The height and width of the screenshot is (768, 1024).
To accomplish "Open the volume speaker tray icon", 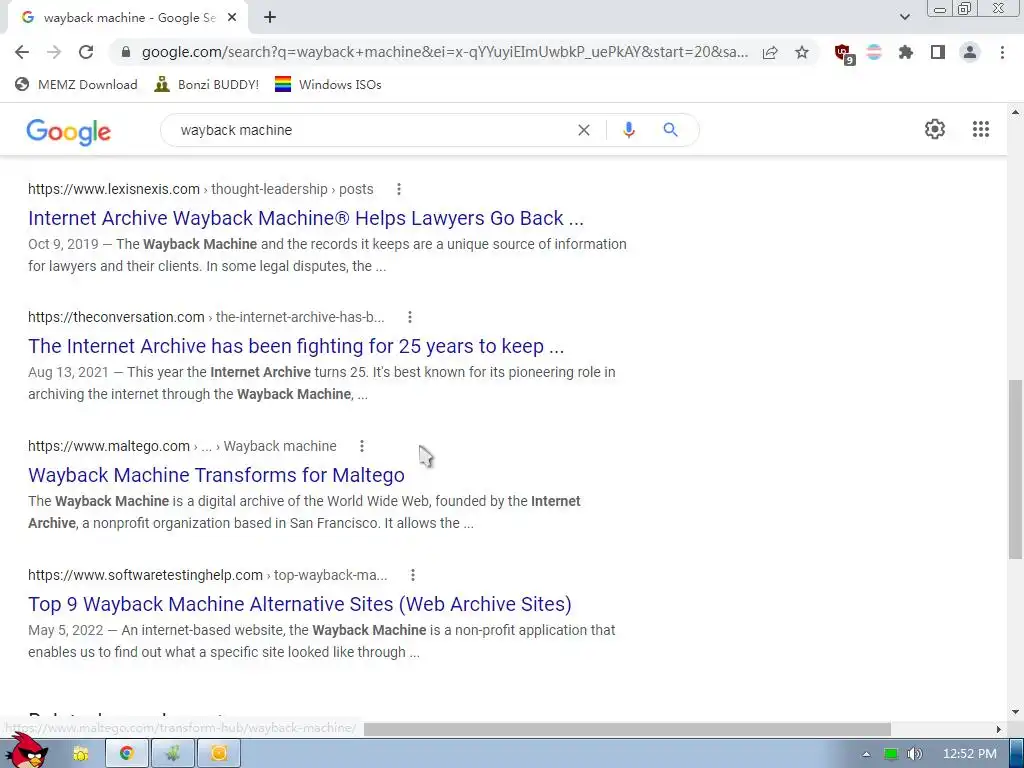I will point(914,754).
